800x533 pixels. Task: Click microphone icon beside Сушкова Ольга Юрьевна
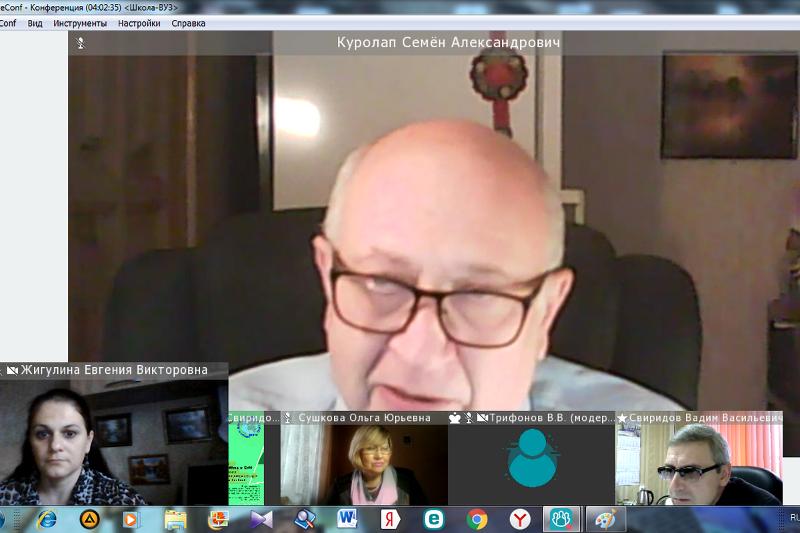coord(288,417)
